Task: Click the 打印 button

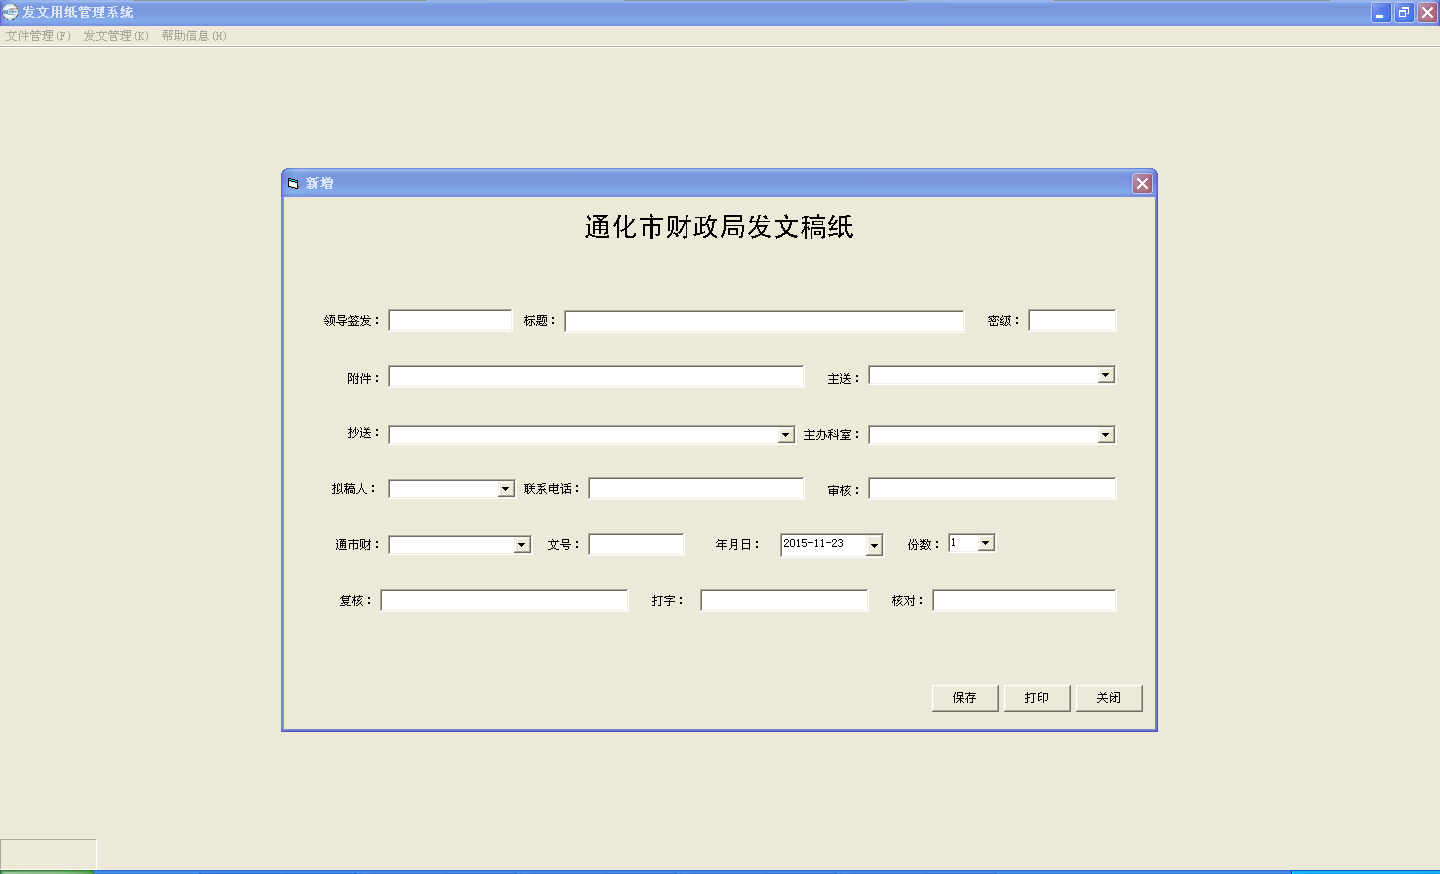Action: click(1037, 698)
